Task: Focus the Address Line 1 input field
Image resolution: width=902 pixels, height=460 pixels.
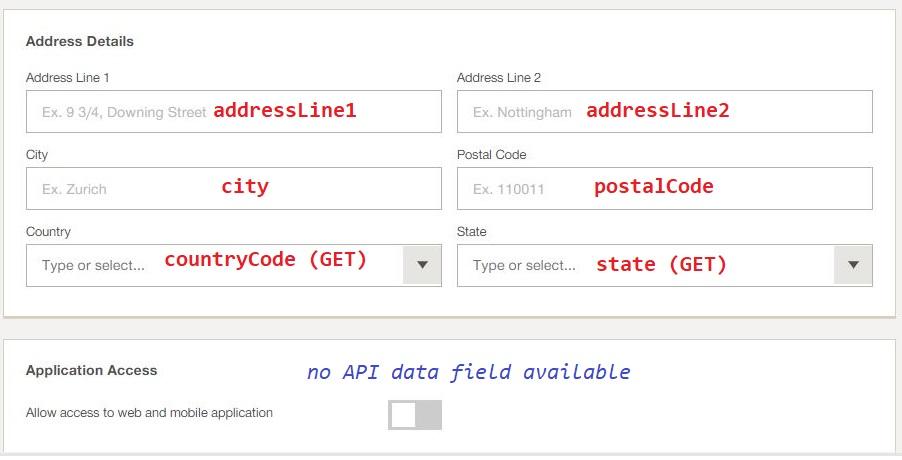Action: pyautogui.click(x=234, y=112)
